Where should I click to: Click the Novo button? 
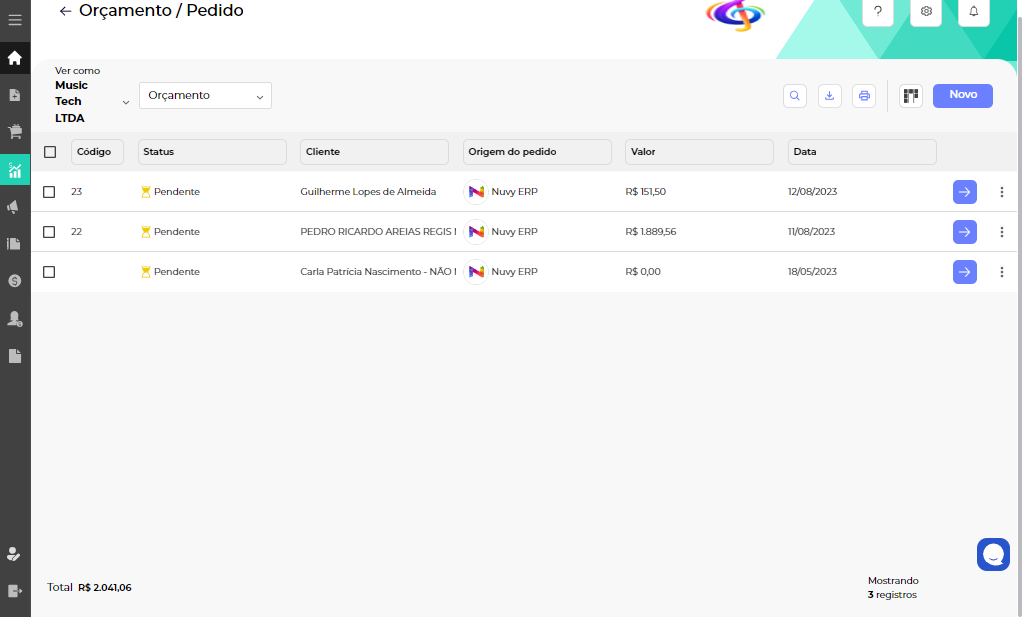(962, 95)
